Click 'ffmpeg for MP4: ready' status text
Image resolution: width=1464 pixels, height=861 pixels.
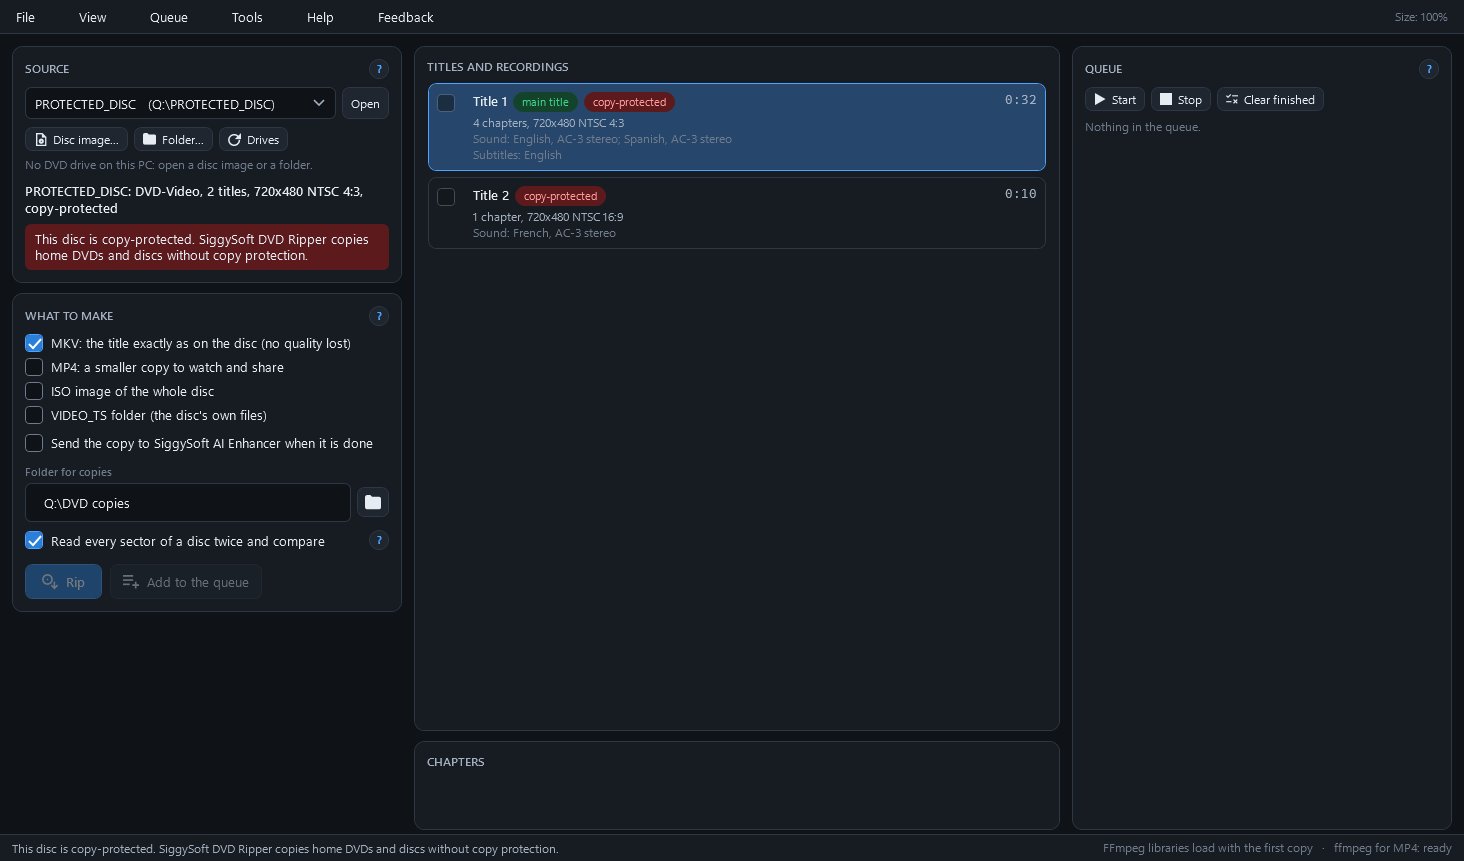point(1393,848)
